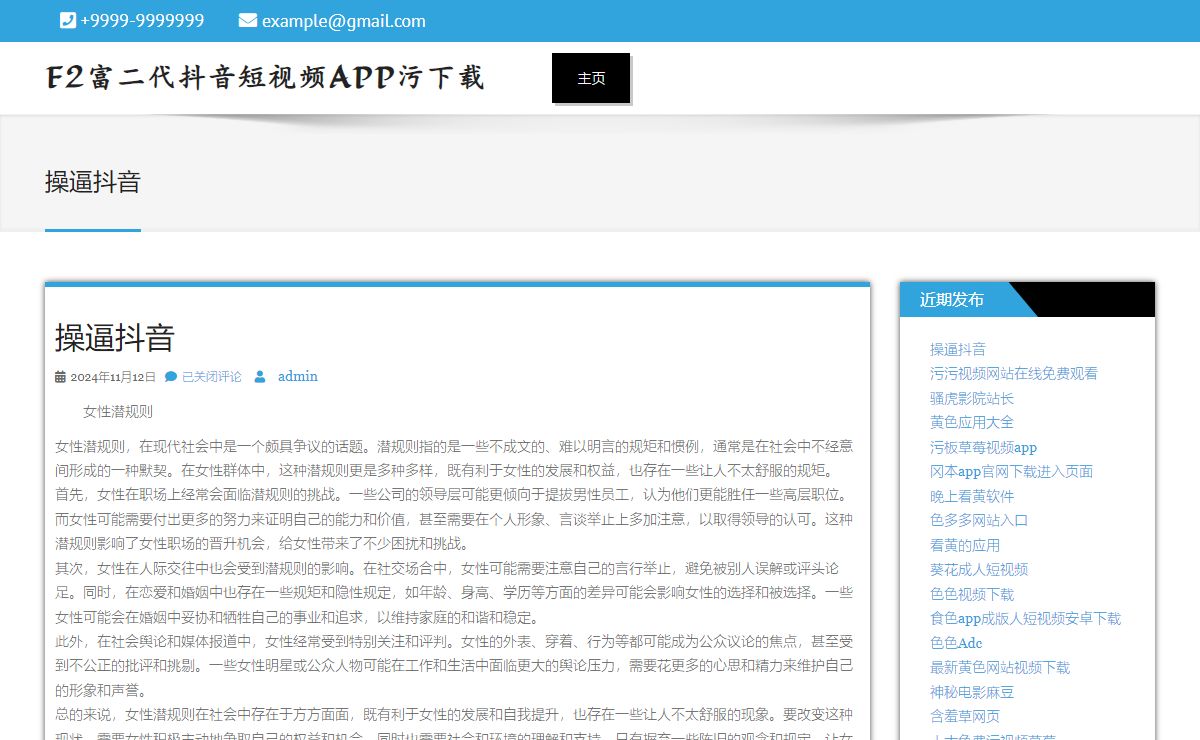Click the envelope icon beside the email

point(248,21)
